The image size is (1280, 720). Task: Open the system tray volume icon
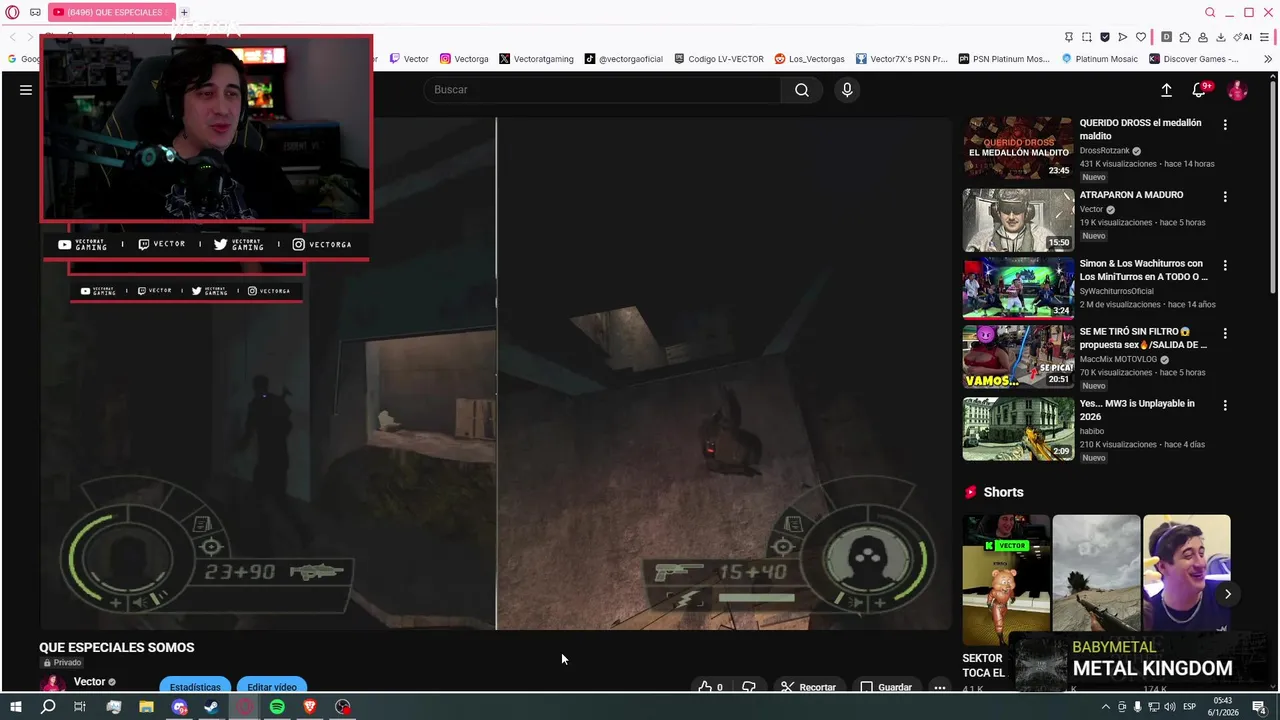pos(1170,707)
